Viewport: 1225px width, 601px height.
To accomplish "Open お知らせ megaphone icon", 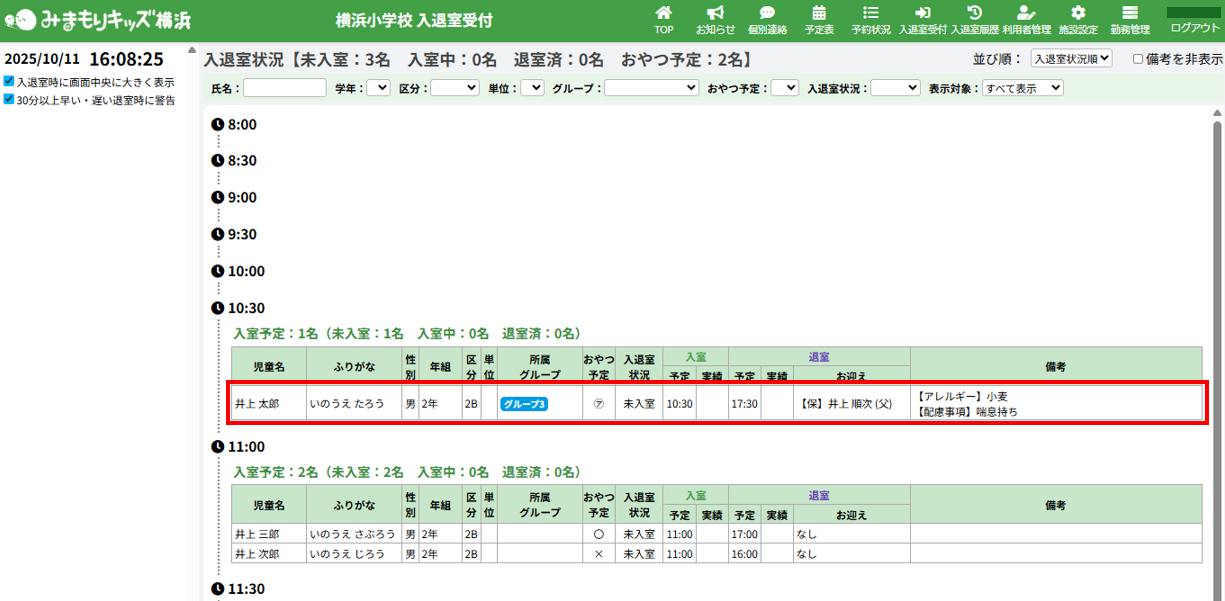I will pyautogui.click(x=715, y=13).
